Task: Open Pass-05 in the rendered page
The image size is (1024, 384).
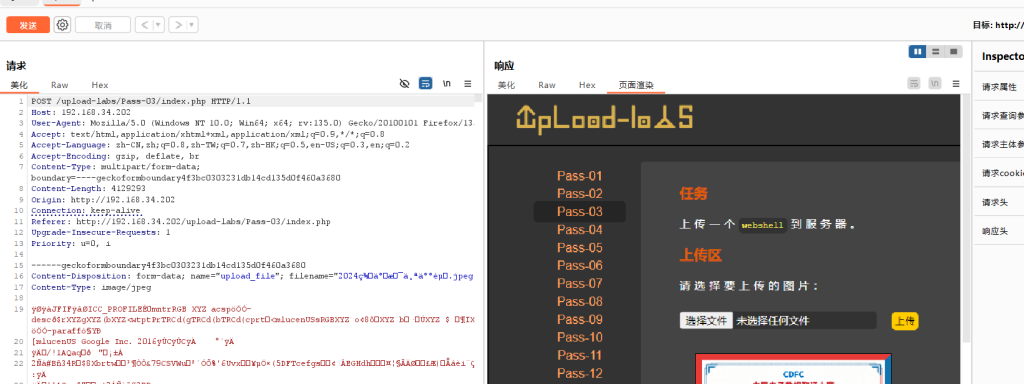Action: (x=579, y=248)
